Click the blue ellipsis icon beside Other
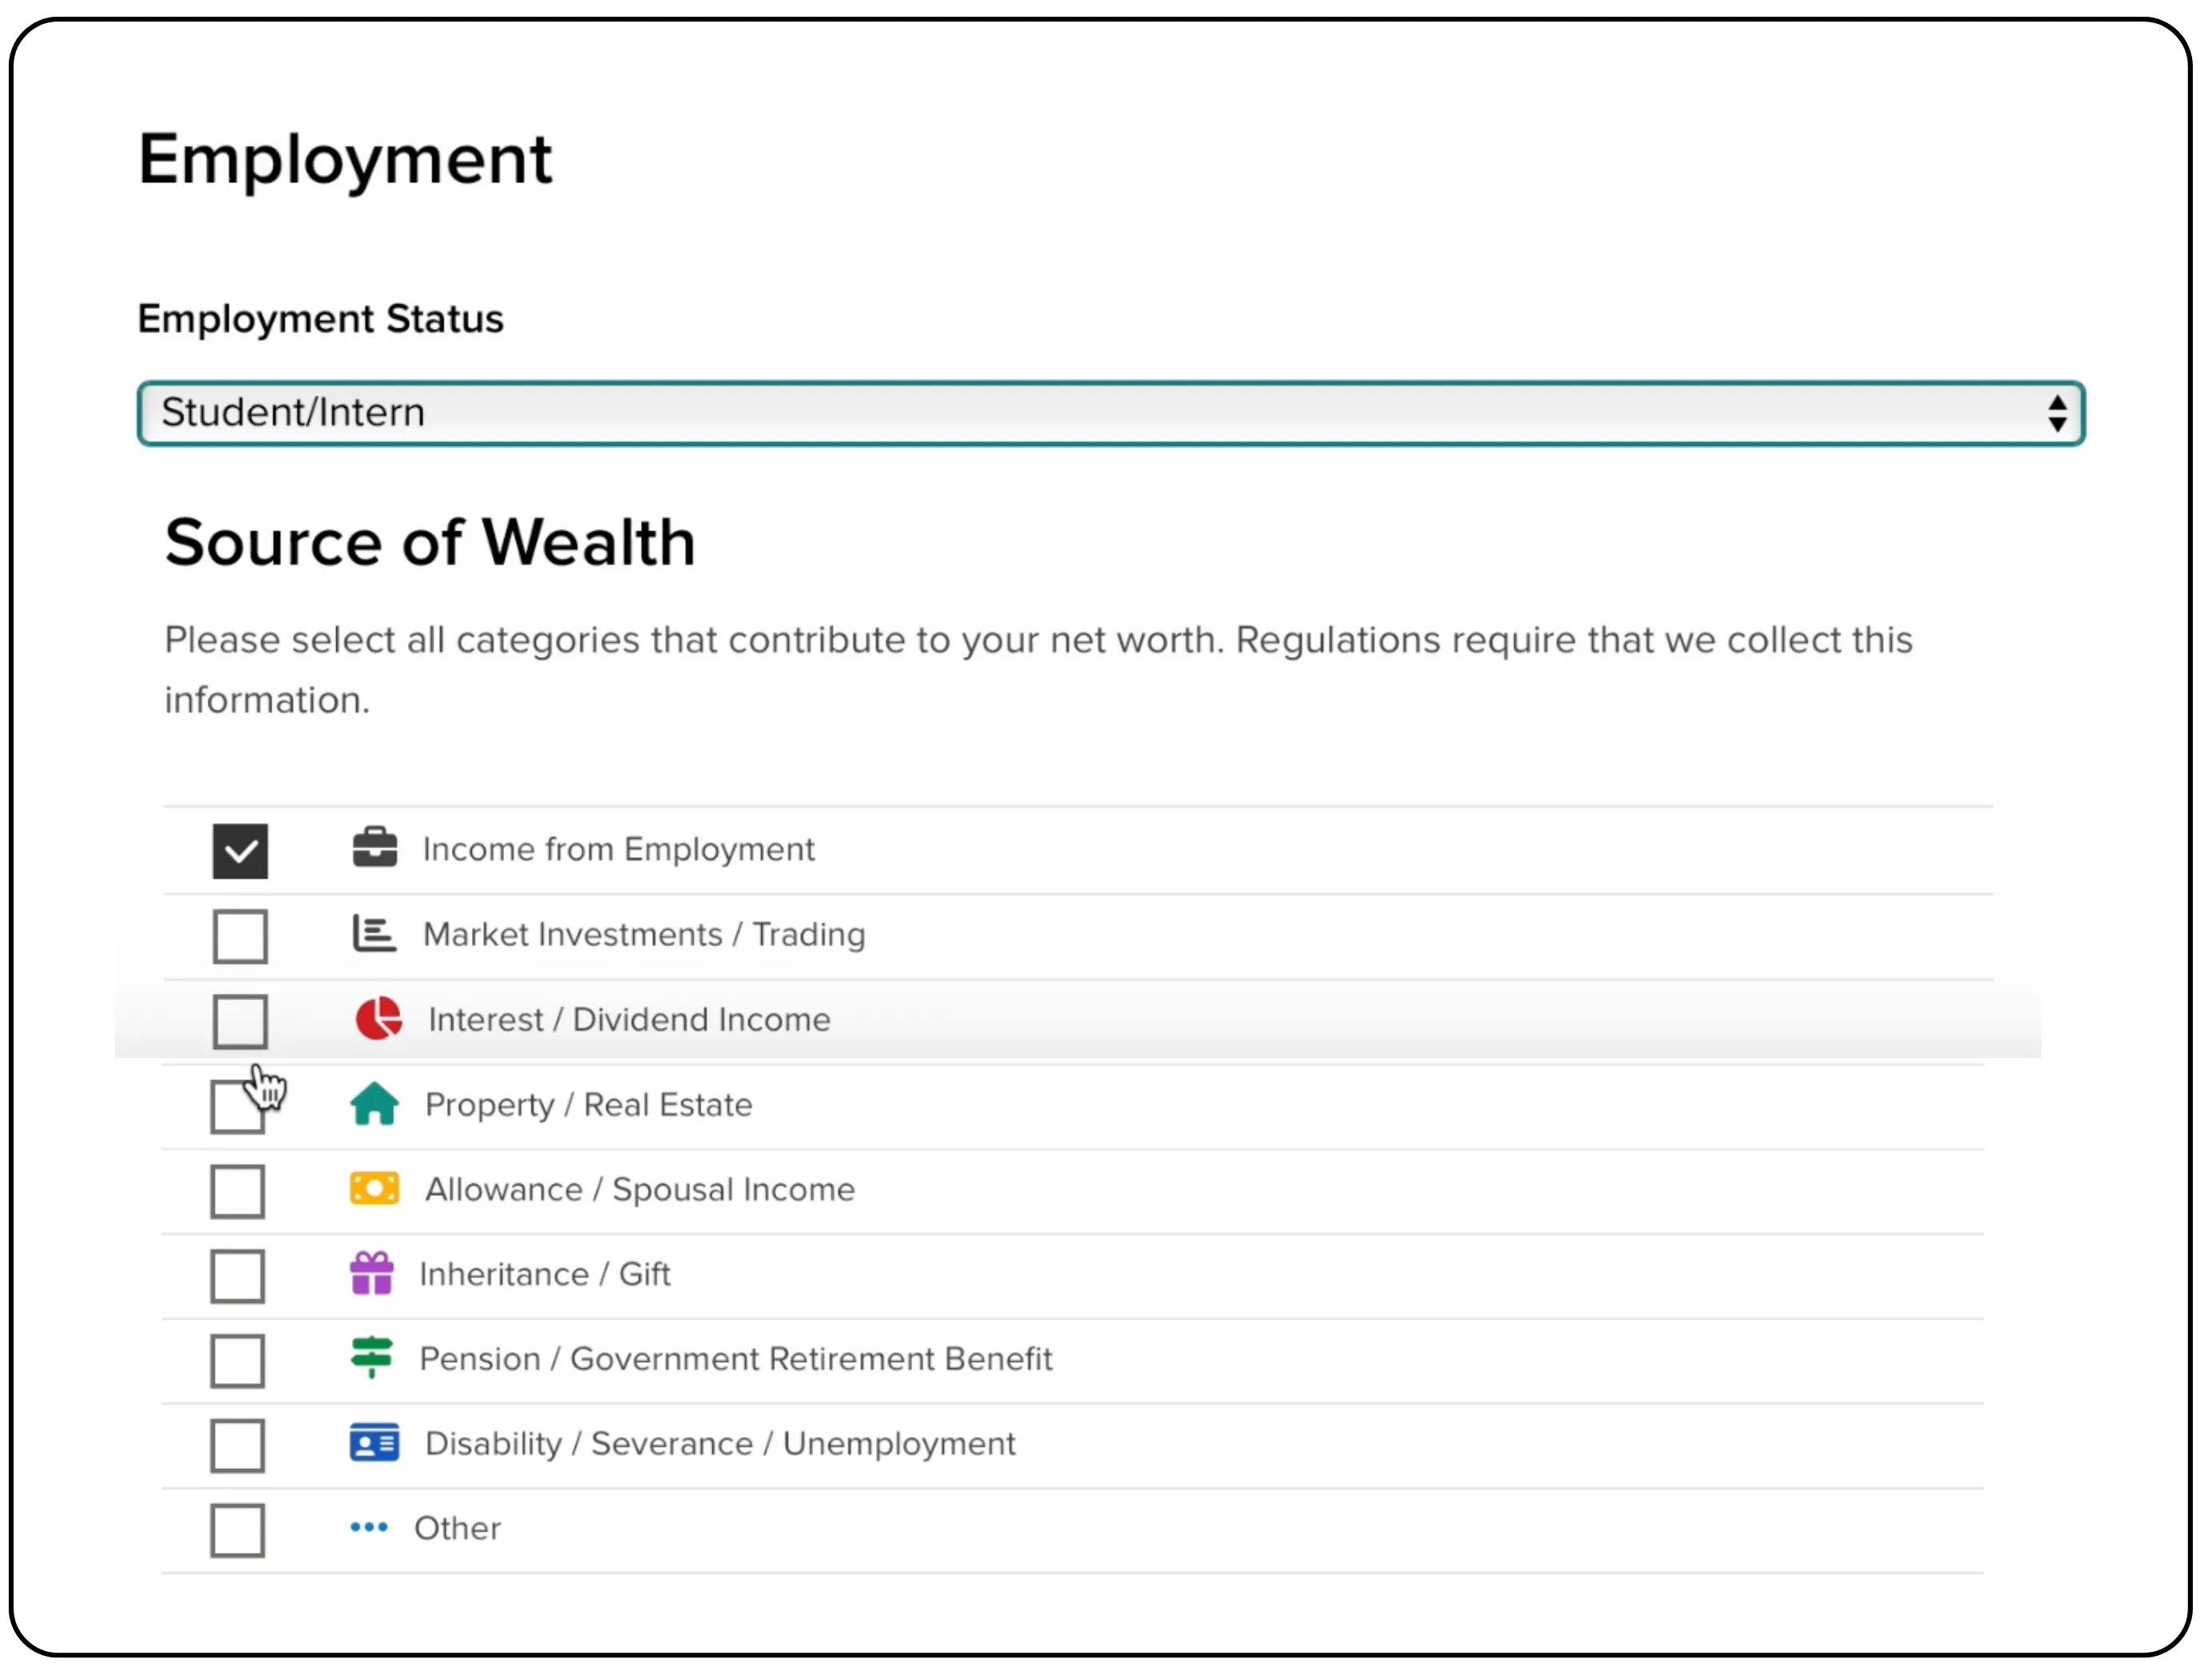The image size is (2212, 1667). pyautogui.click(x=369, y=1527)
